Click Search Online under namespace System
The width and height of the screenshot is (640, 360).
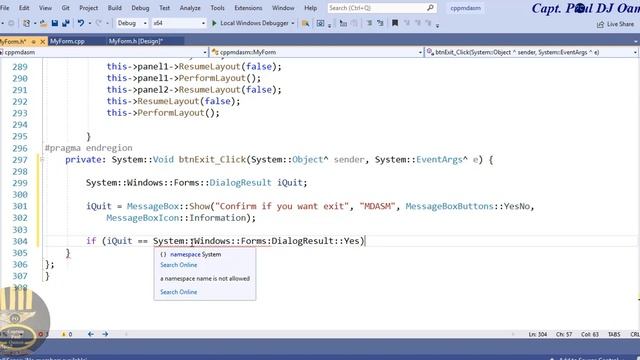point(178,265)
